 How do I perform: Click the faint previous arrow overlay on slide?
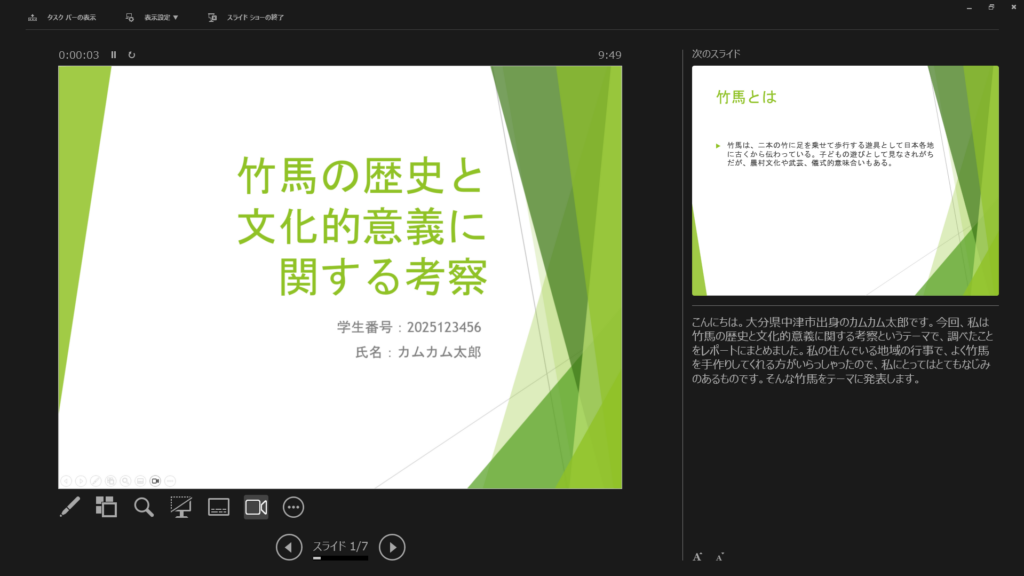[66, 481]
